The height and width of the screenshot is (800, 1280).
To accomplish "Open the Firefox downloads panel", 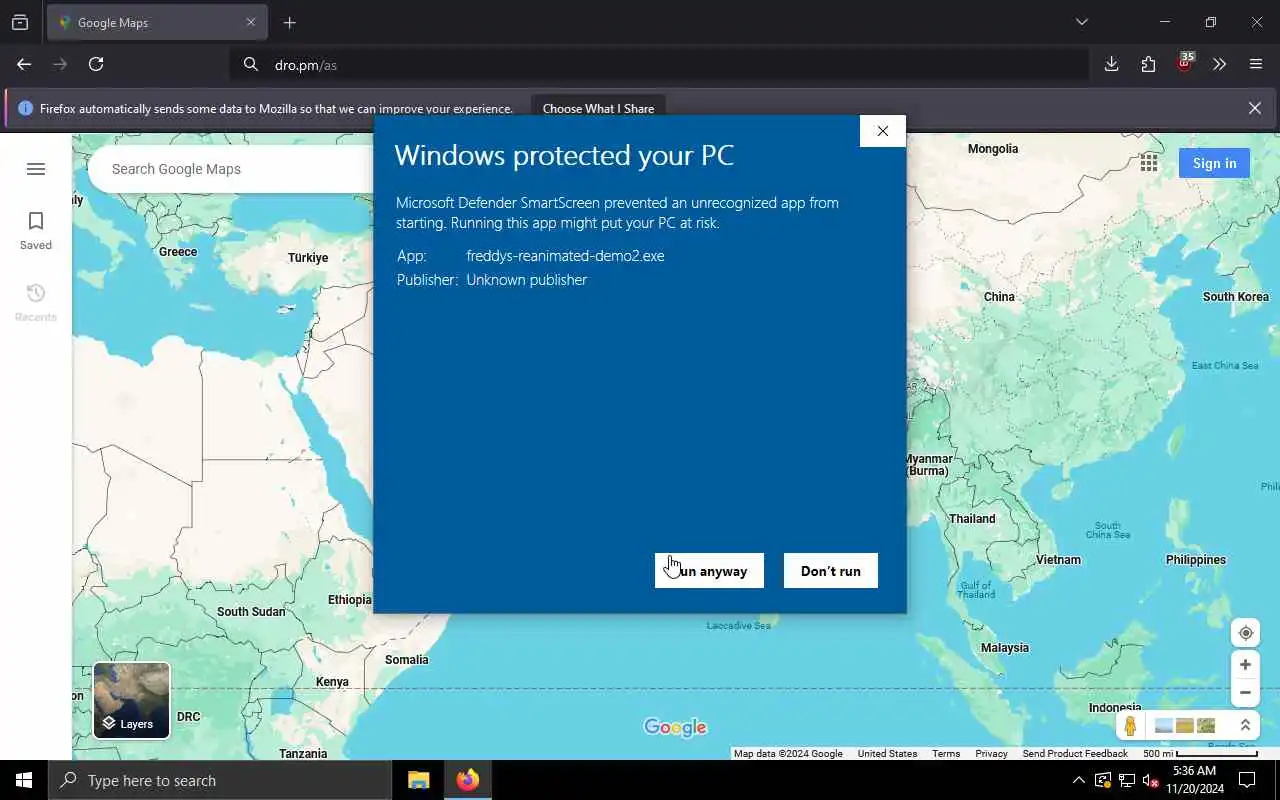I will click(x=1111, y=64).
